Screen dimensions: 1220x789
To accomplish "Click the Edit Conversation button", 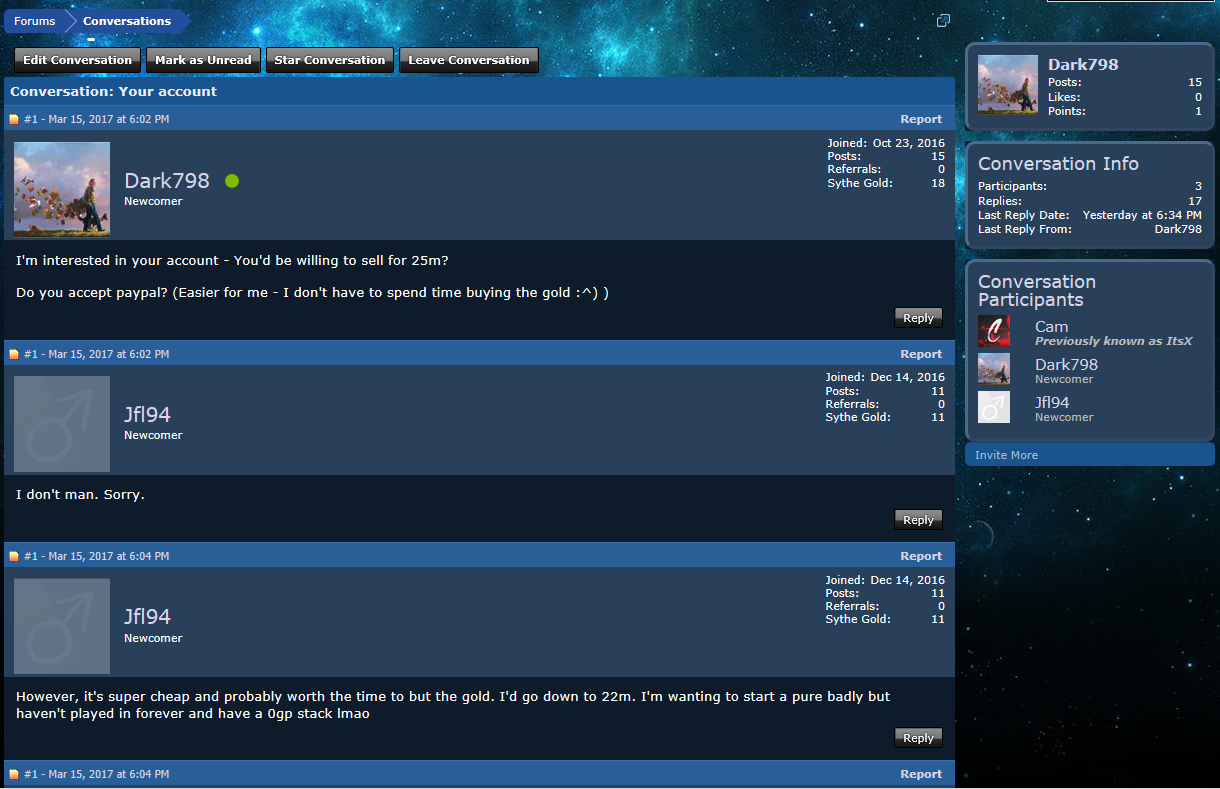I will click(x=78, y=60).
